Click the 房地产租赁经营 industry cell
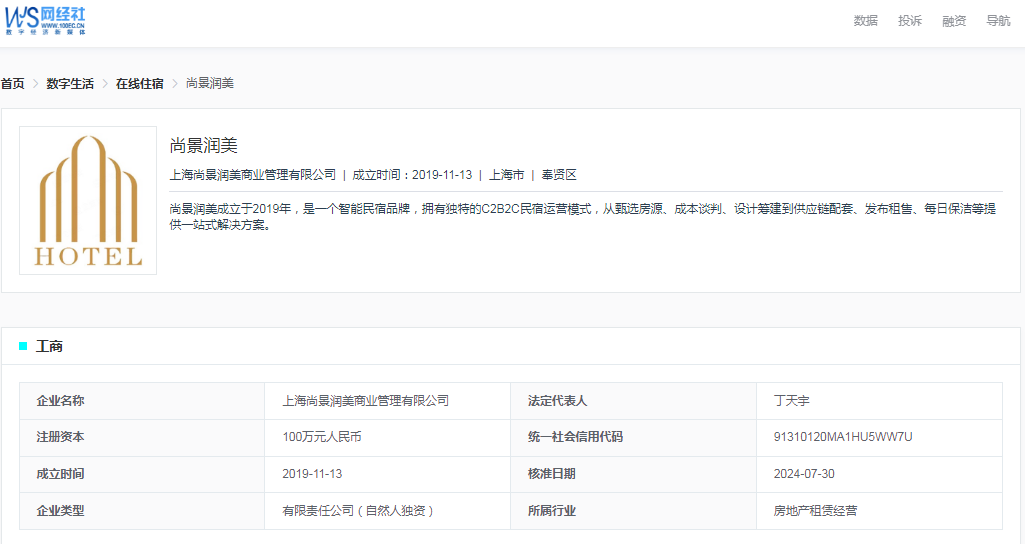1025x544 pixels. (x=815, y=511)
